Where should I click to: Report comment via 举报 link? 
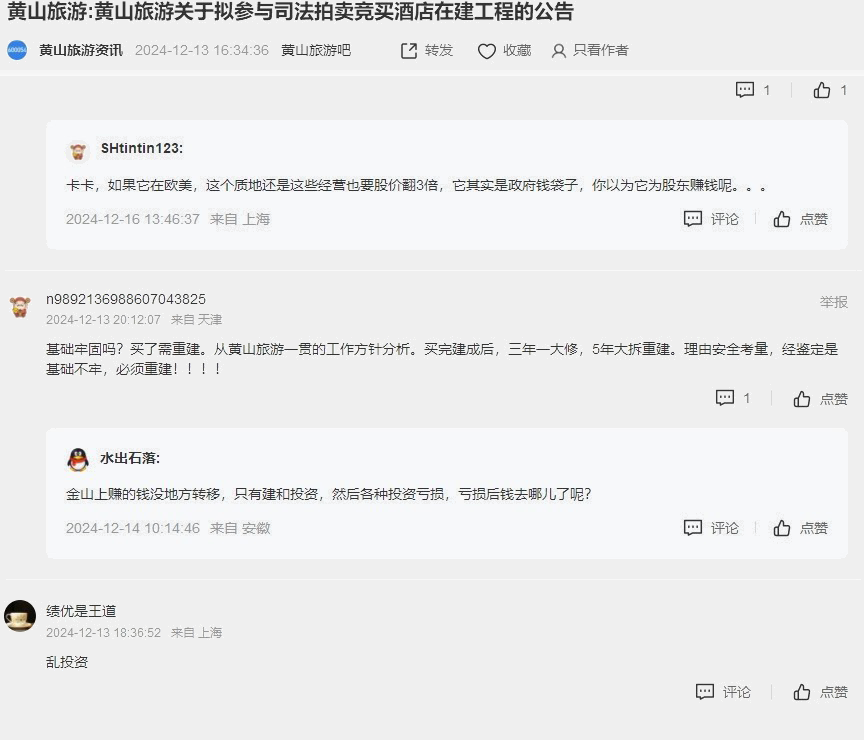[833, 302]
